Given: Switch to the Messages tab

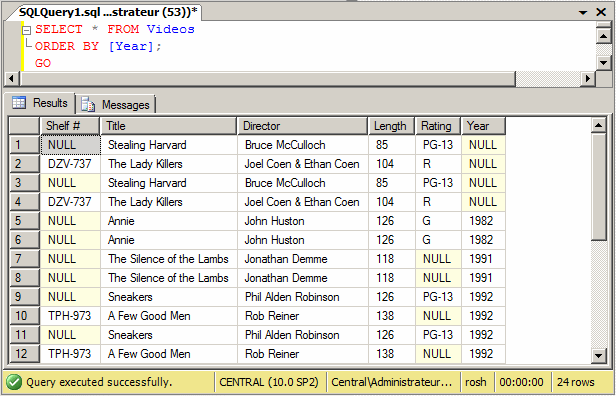Looking at the screenshot, I should pyautogui.click(x=116, y=105).
